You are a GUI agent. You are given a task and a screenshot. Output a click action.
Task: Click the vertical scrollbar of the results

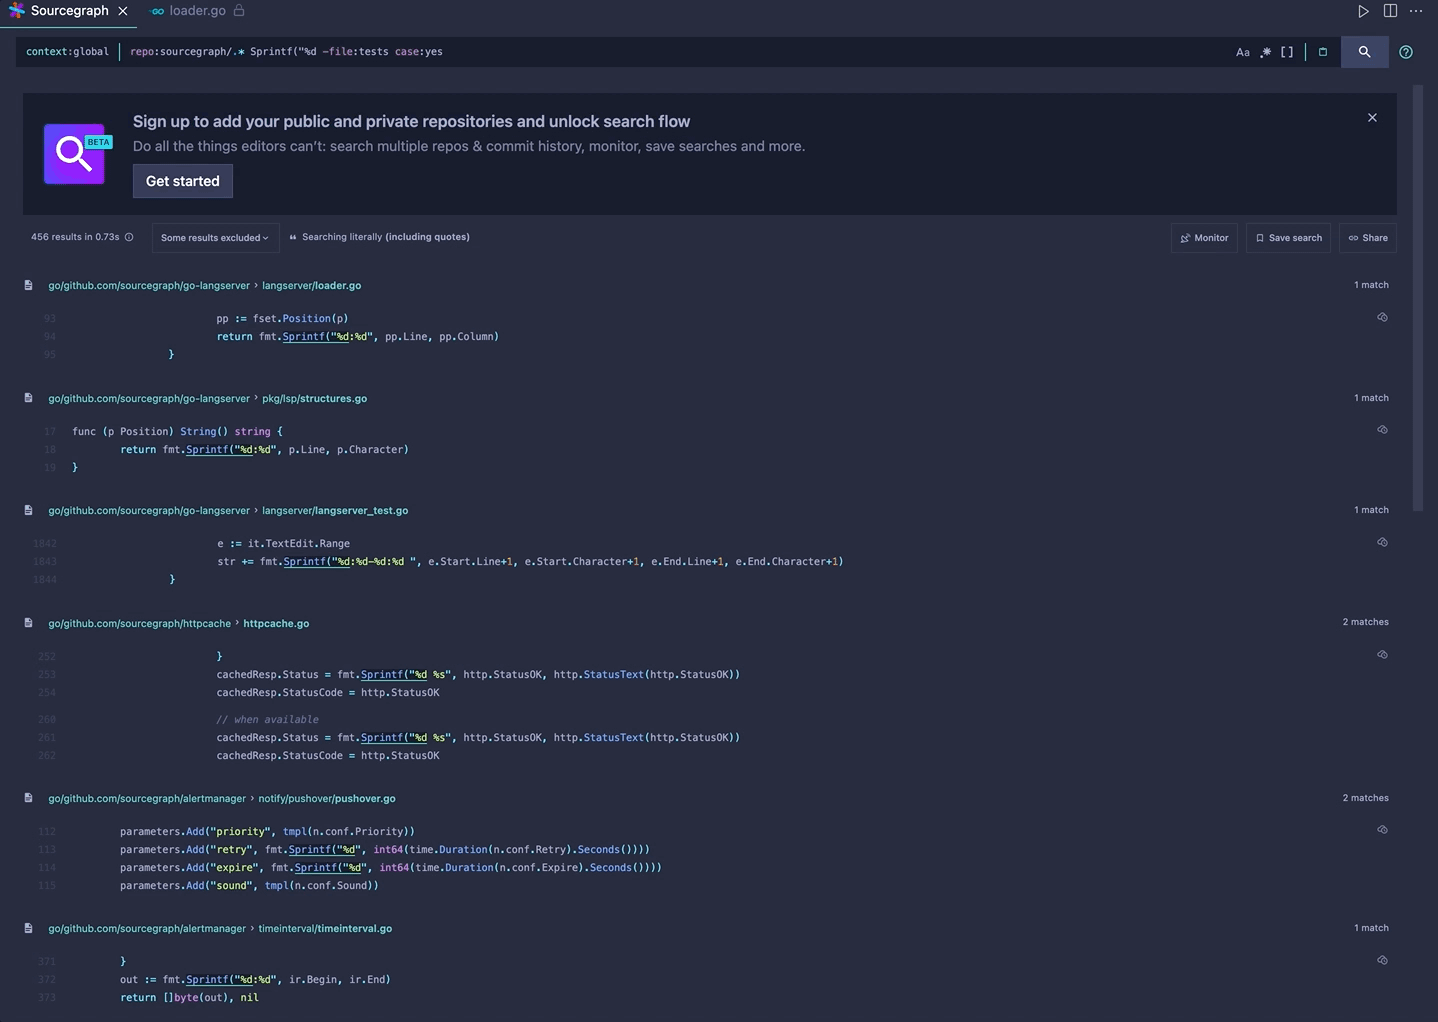(1418, 300)
